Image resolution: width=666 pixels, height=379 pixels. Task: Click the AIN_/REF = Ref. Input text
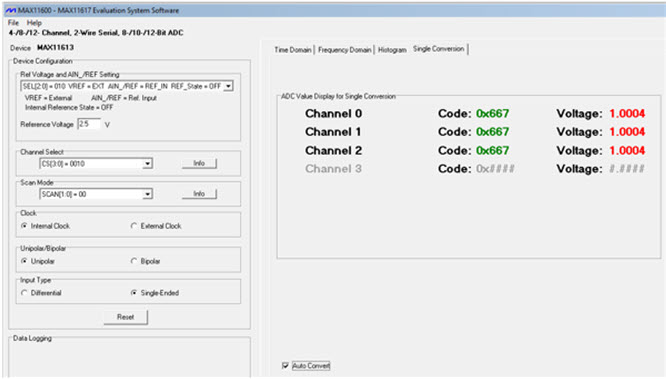tap(124, 98)
